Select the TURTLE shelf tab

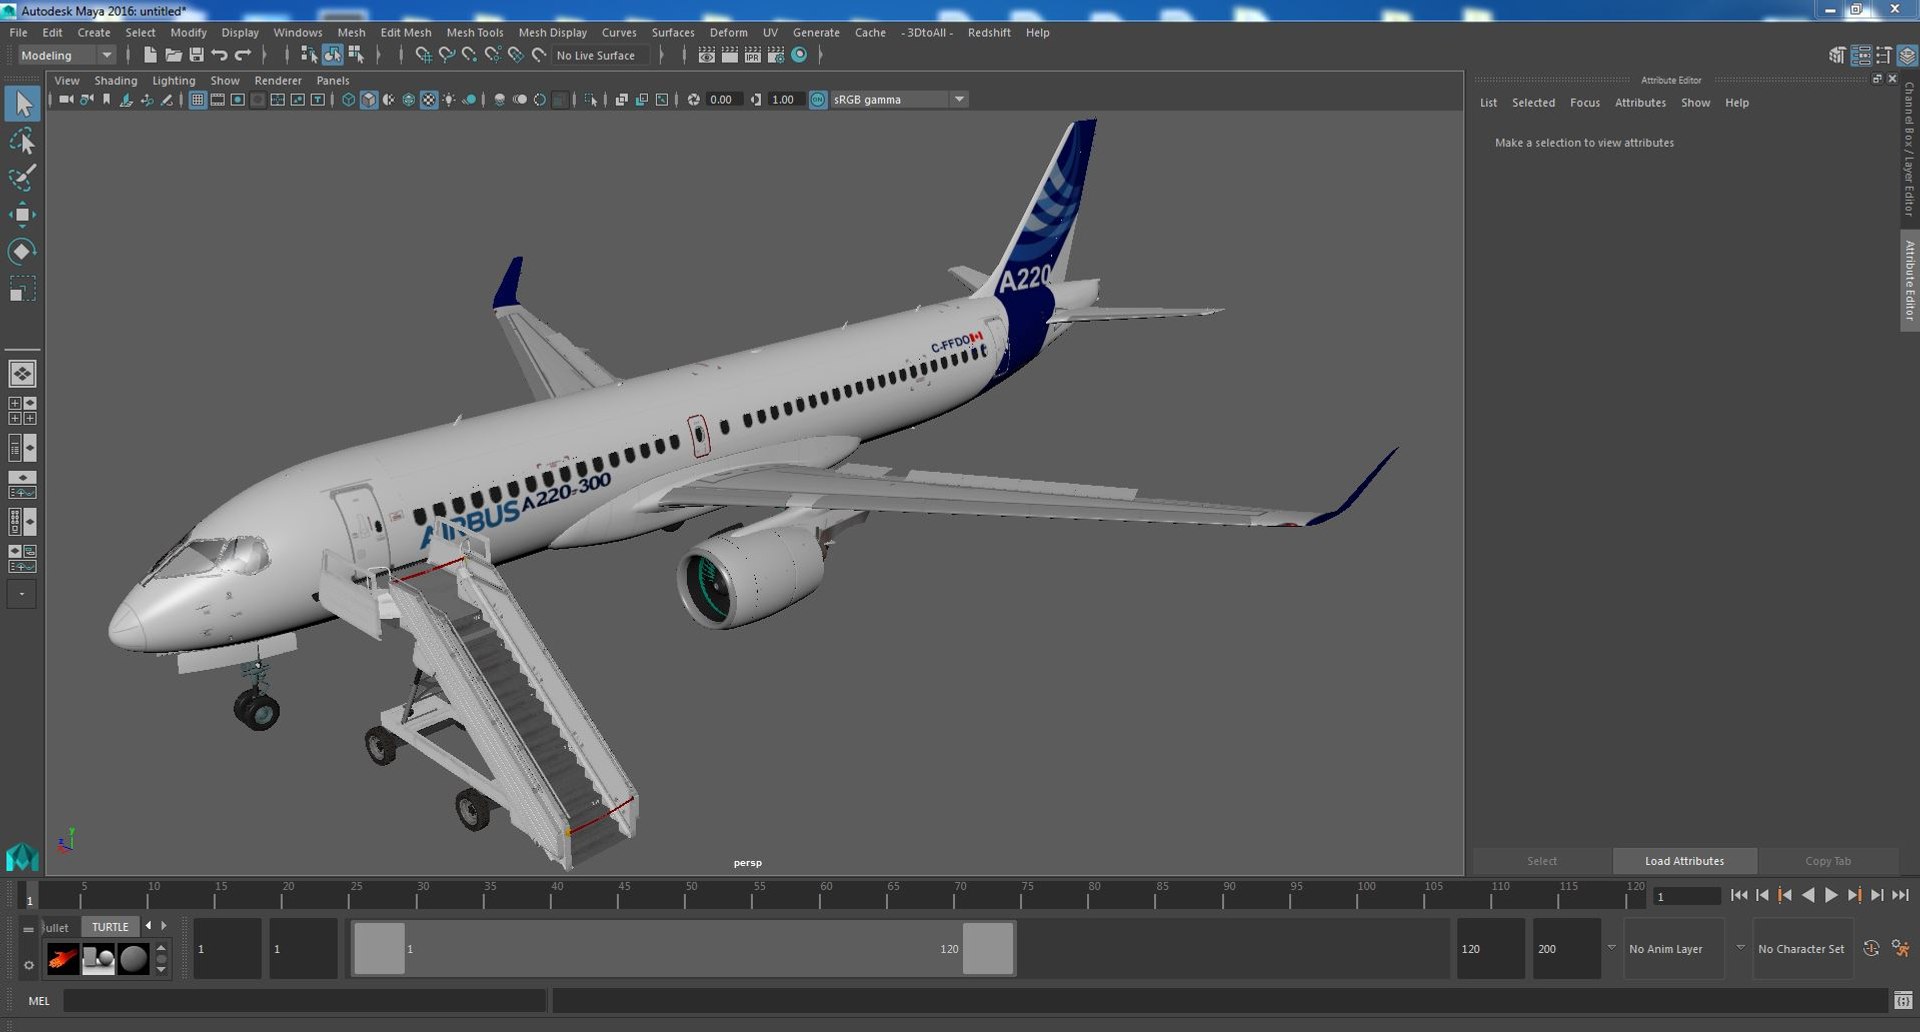pos(110,926)
